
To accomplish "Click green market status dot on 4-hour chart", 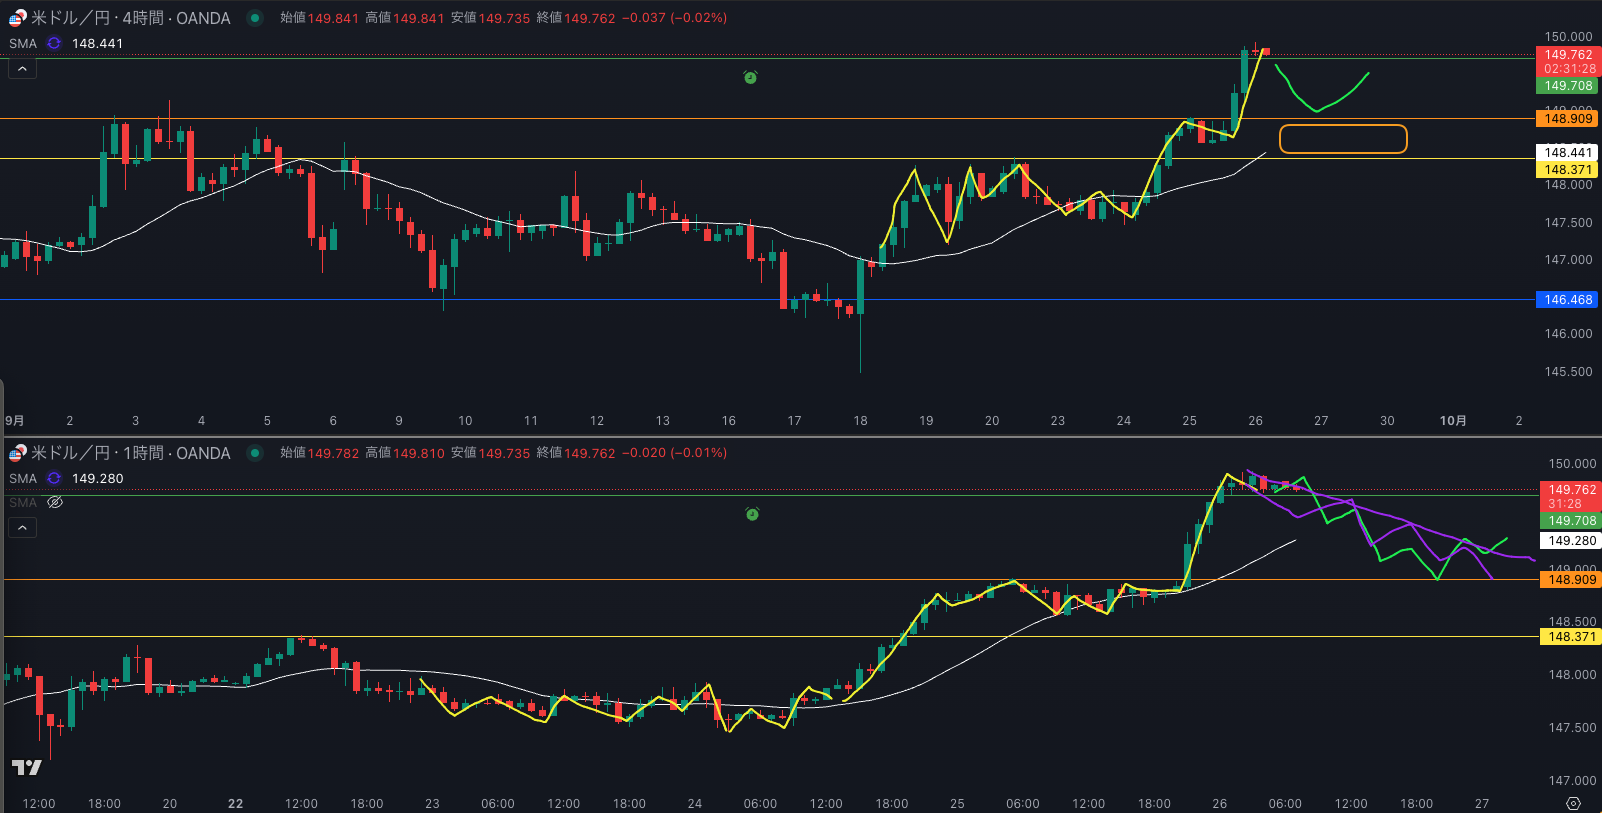I will [x=255, y=18].
